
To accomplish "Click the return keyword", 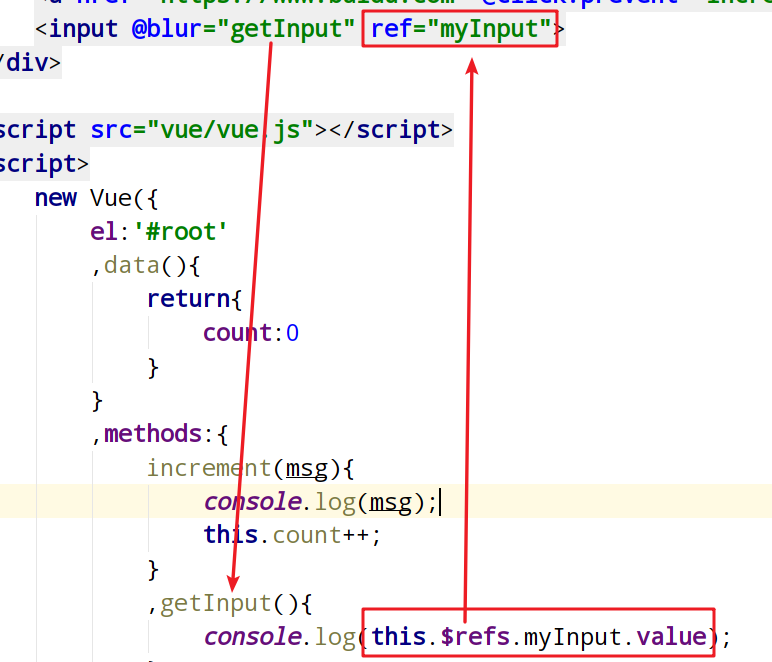I will point(189,299).
